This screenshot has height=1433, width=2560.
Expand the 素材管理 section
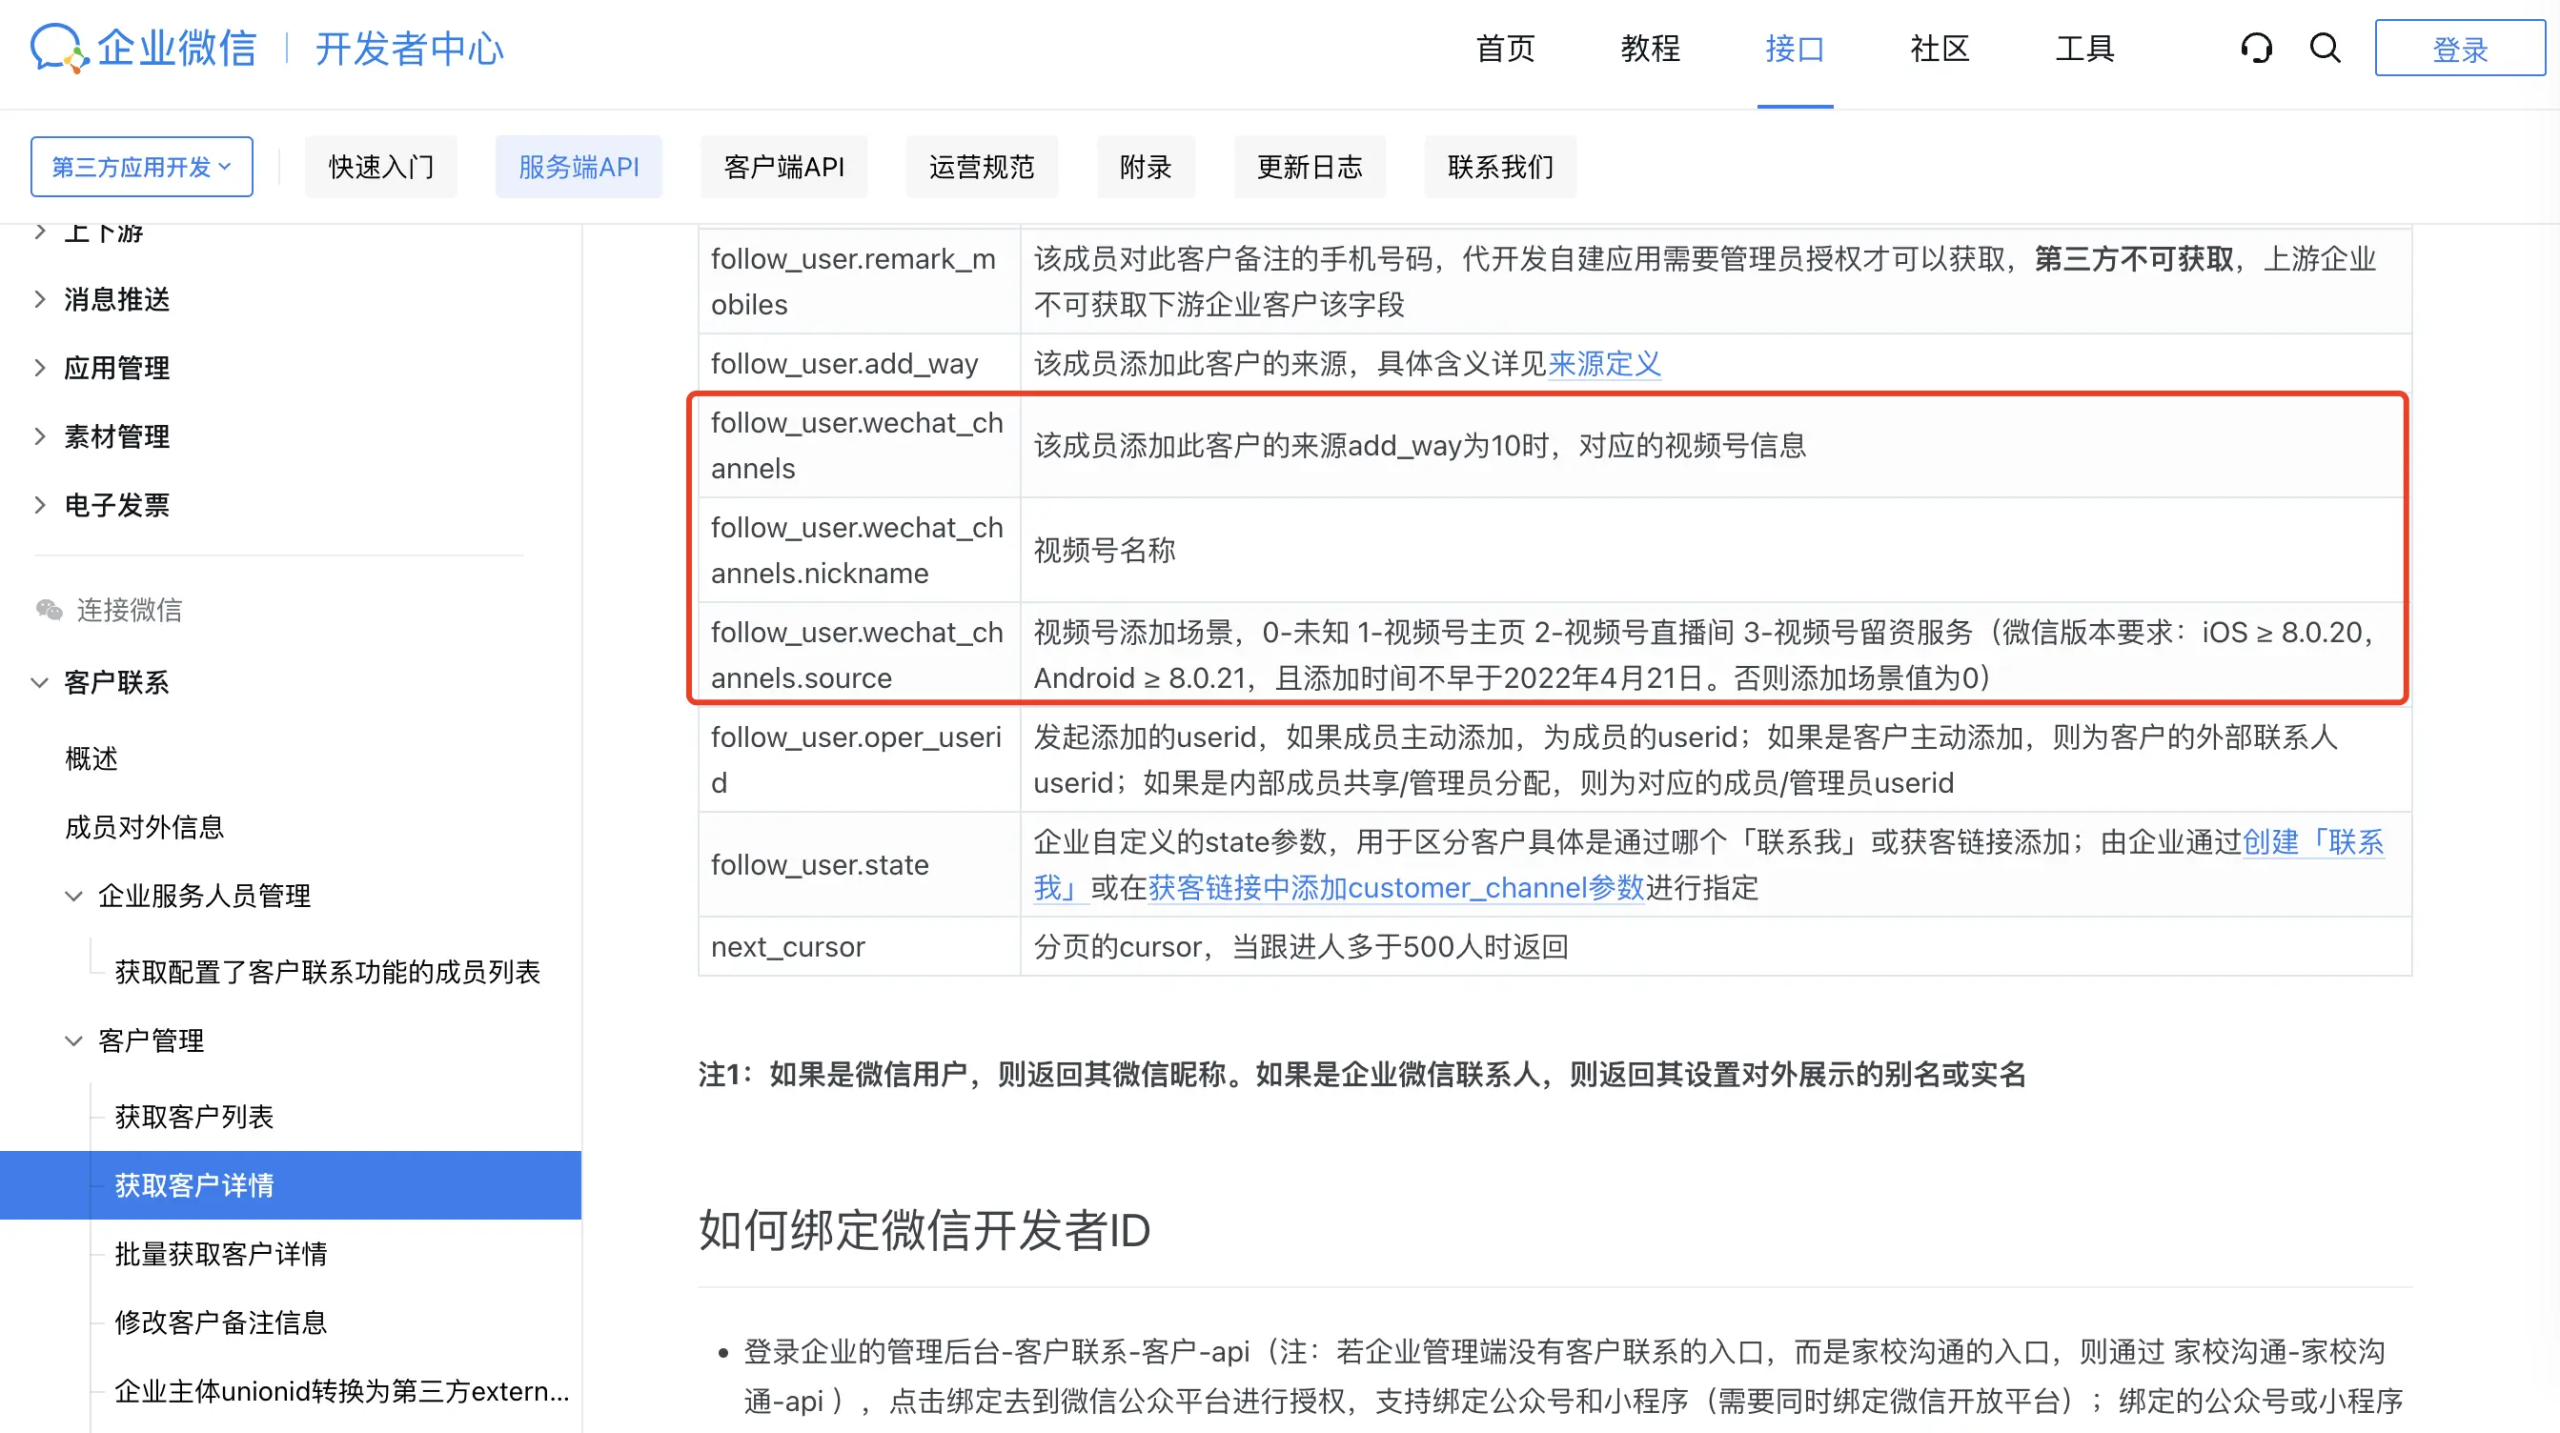40,436
